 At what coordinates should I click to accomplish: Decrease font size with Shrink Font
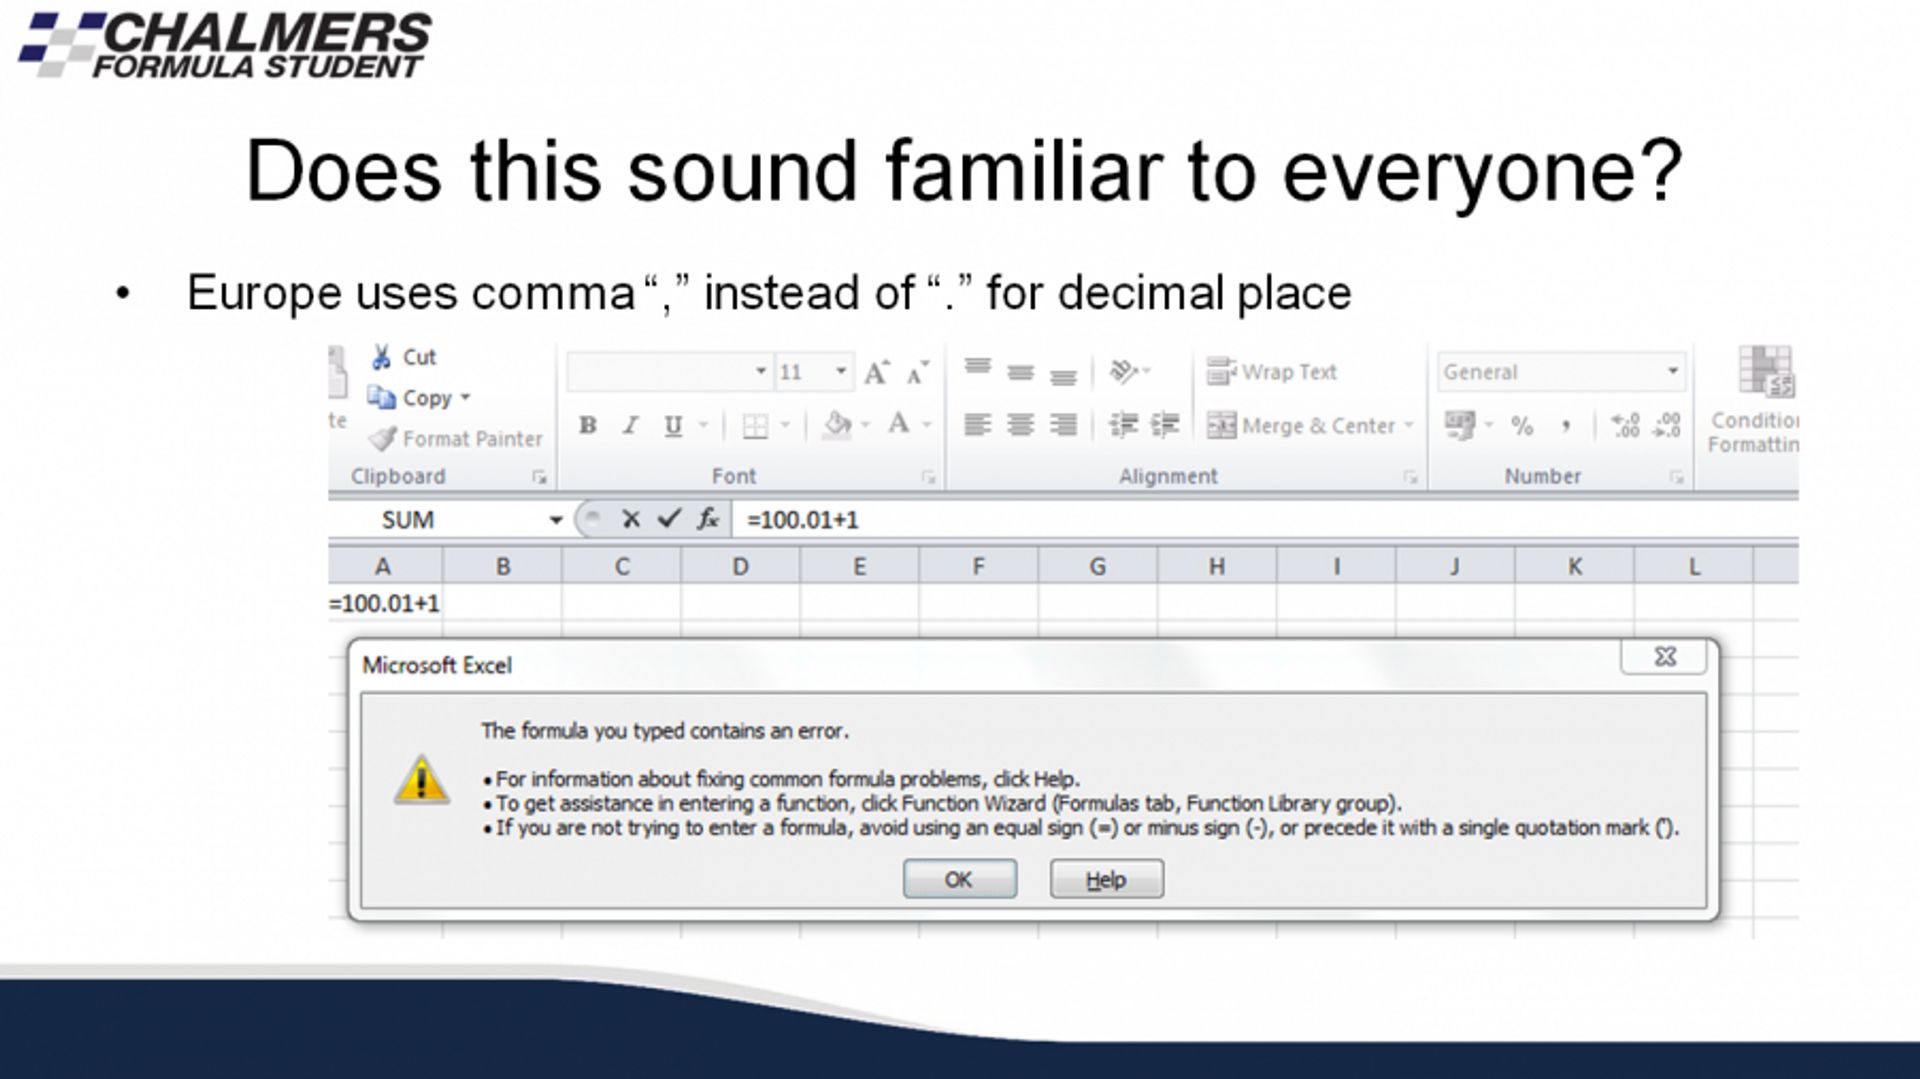point(916,372)
